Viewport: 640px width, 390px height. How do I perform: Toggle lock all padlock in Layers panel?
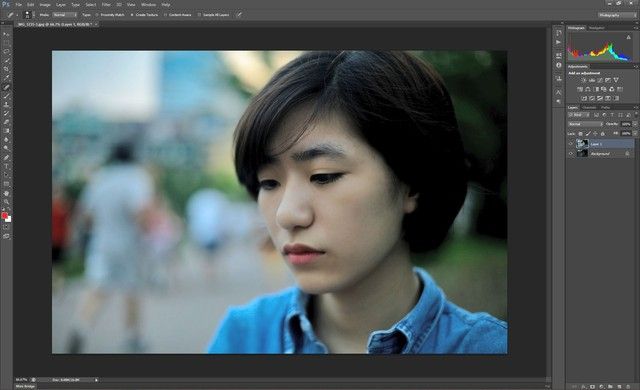603,134
